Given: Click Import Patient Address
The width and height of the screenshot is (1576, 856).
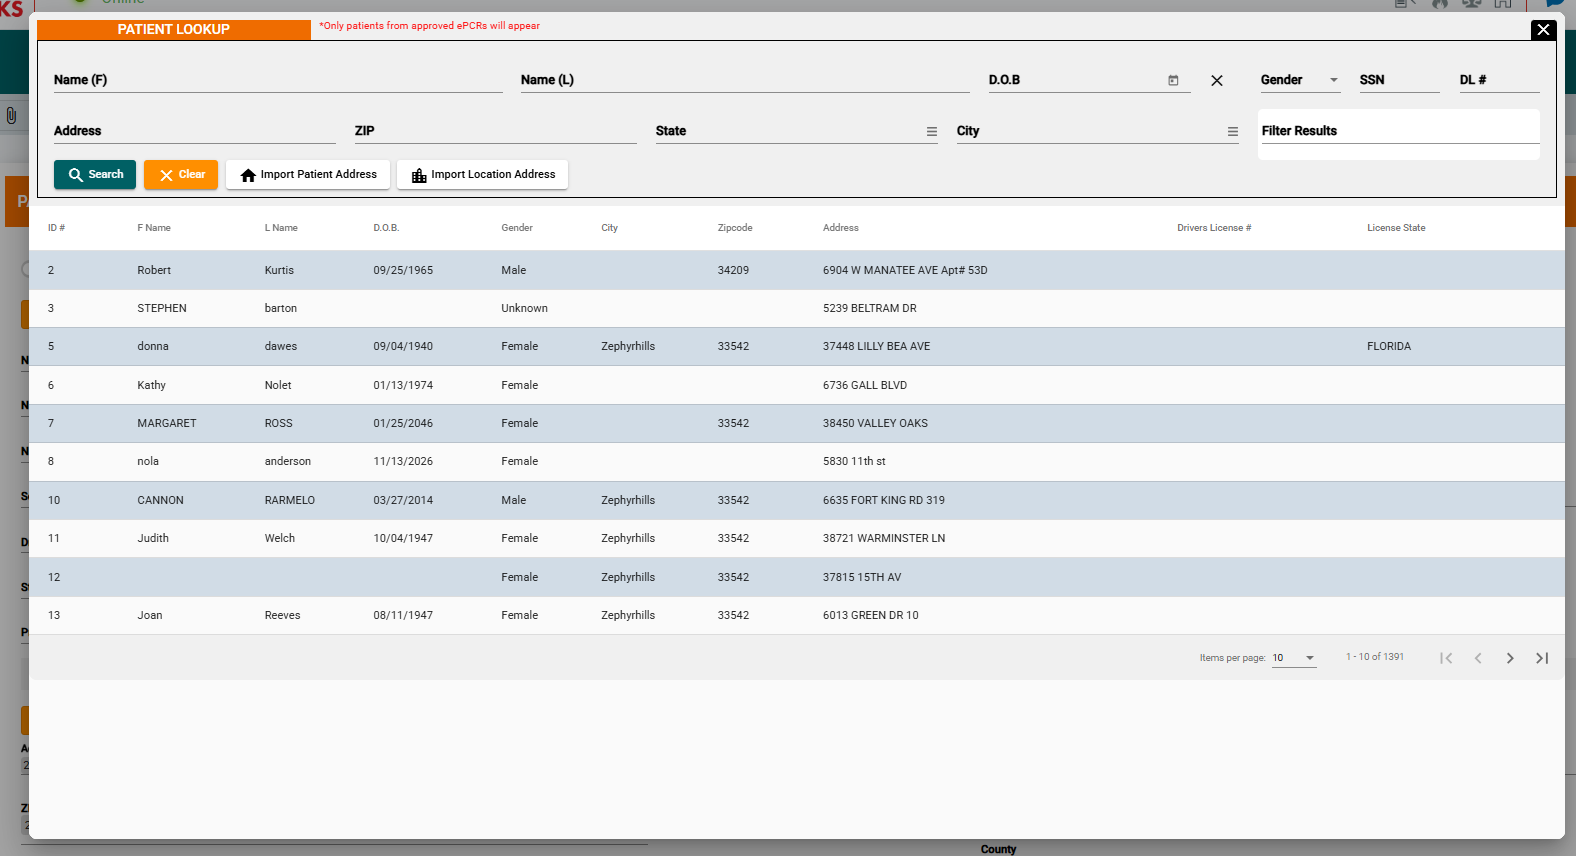Looking at the screenshot, I should point(308,175).
